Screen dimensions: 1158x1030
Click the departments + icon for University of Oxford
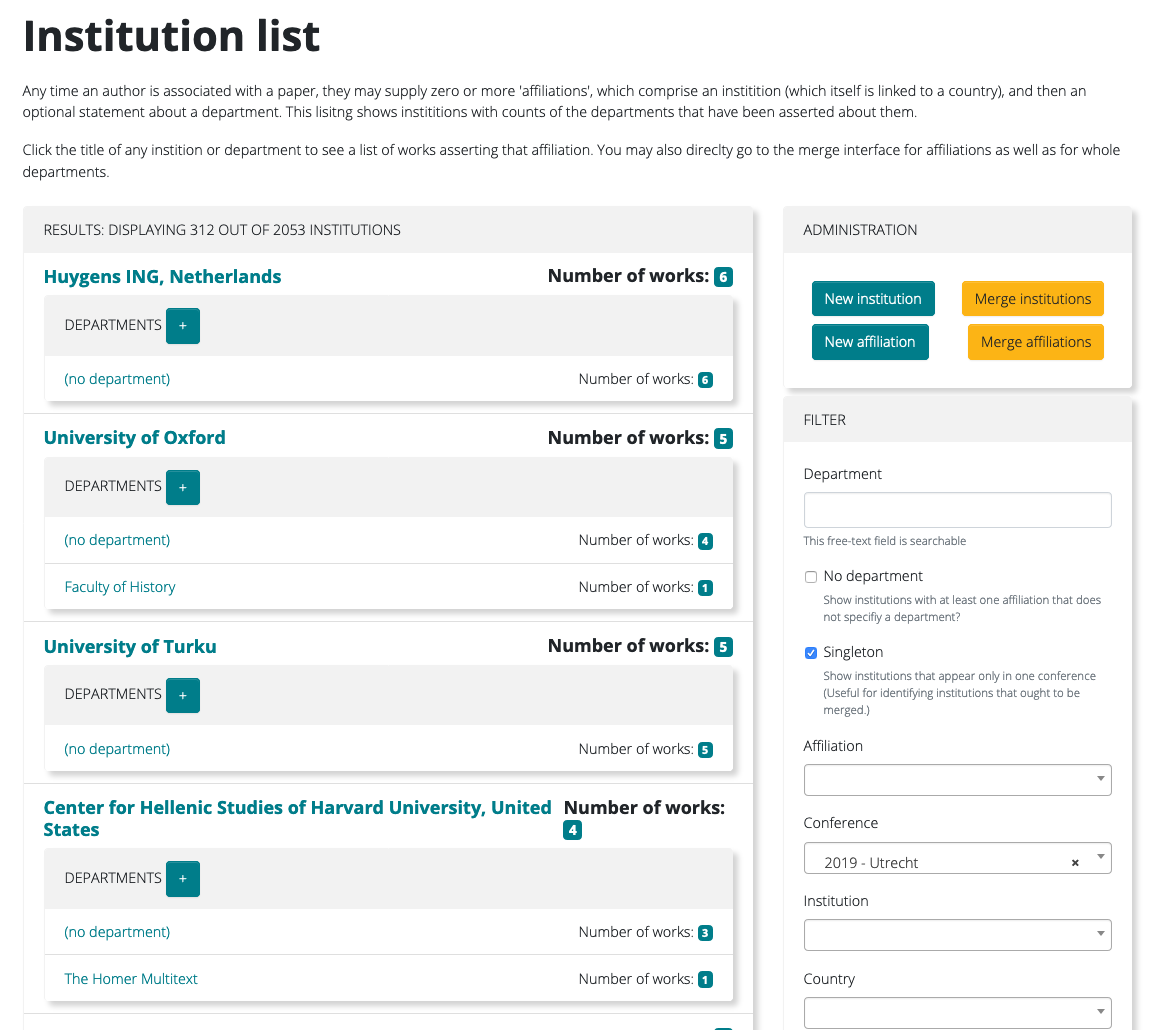[183, 487]
